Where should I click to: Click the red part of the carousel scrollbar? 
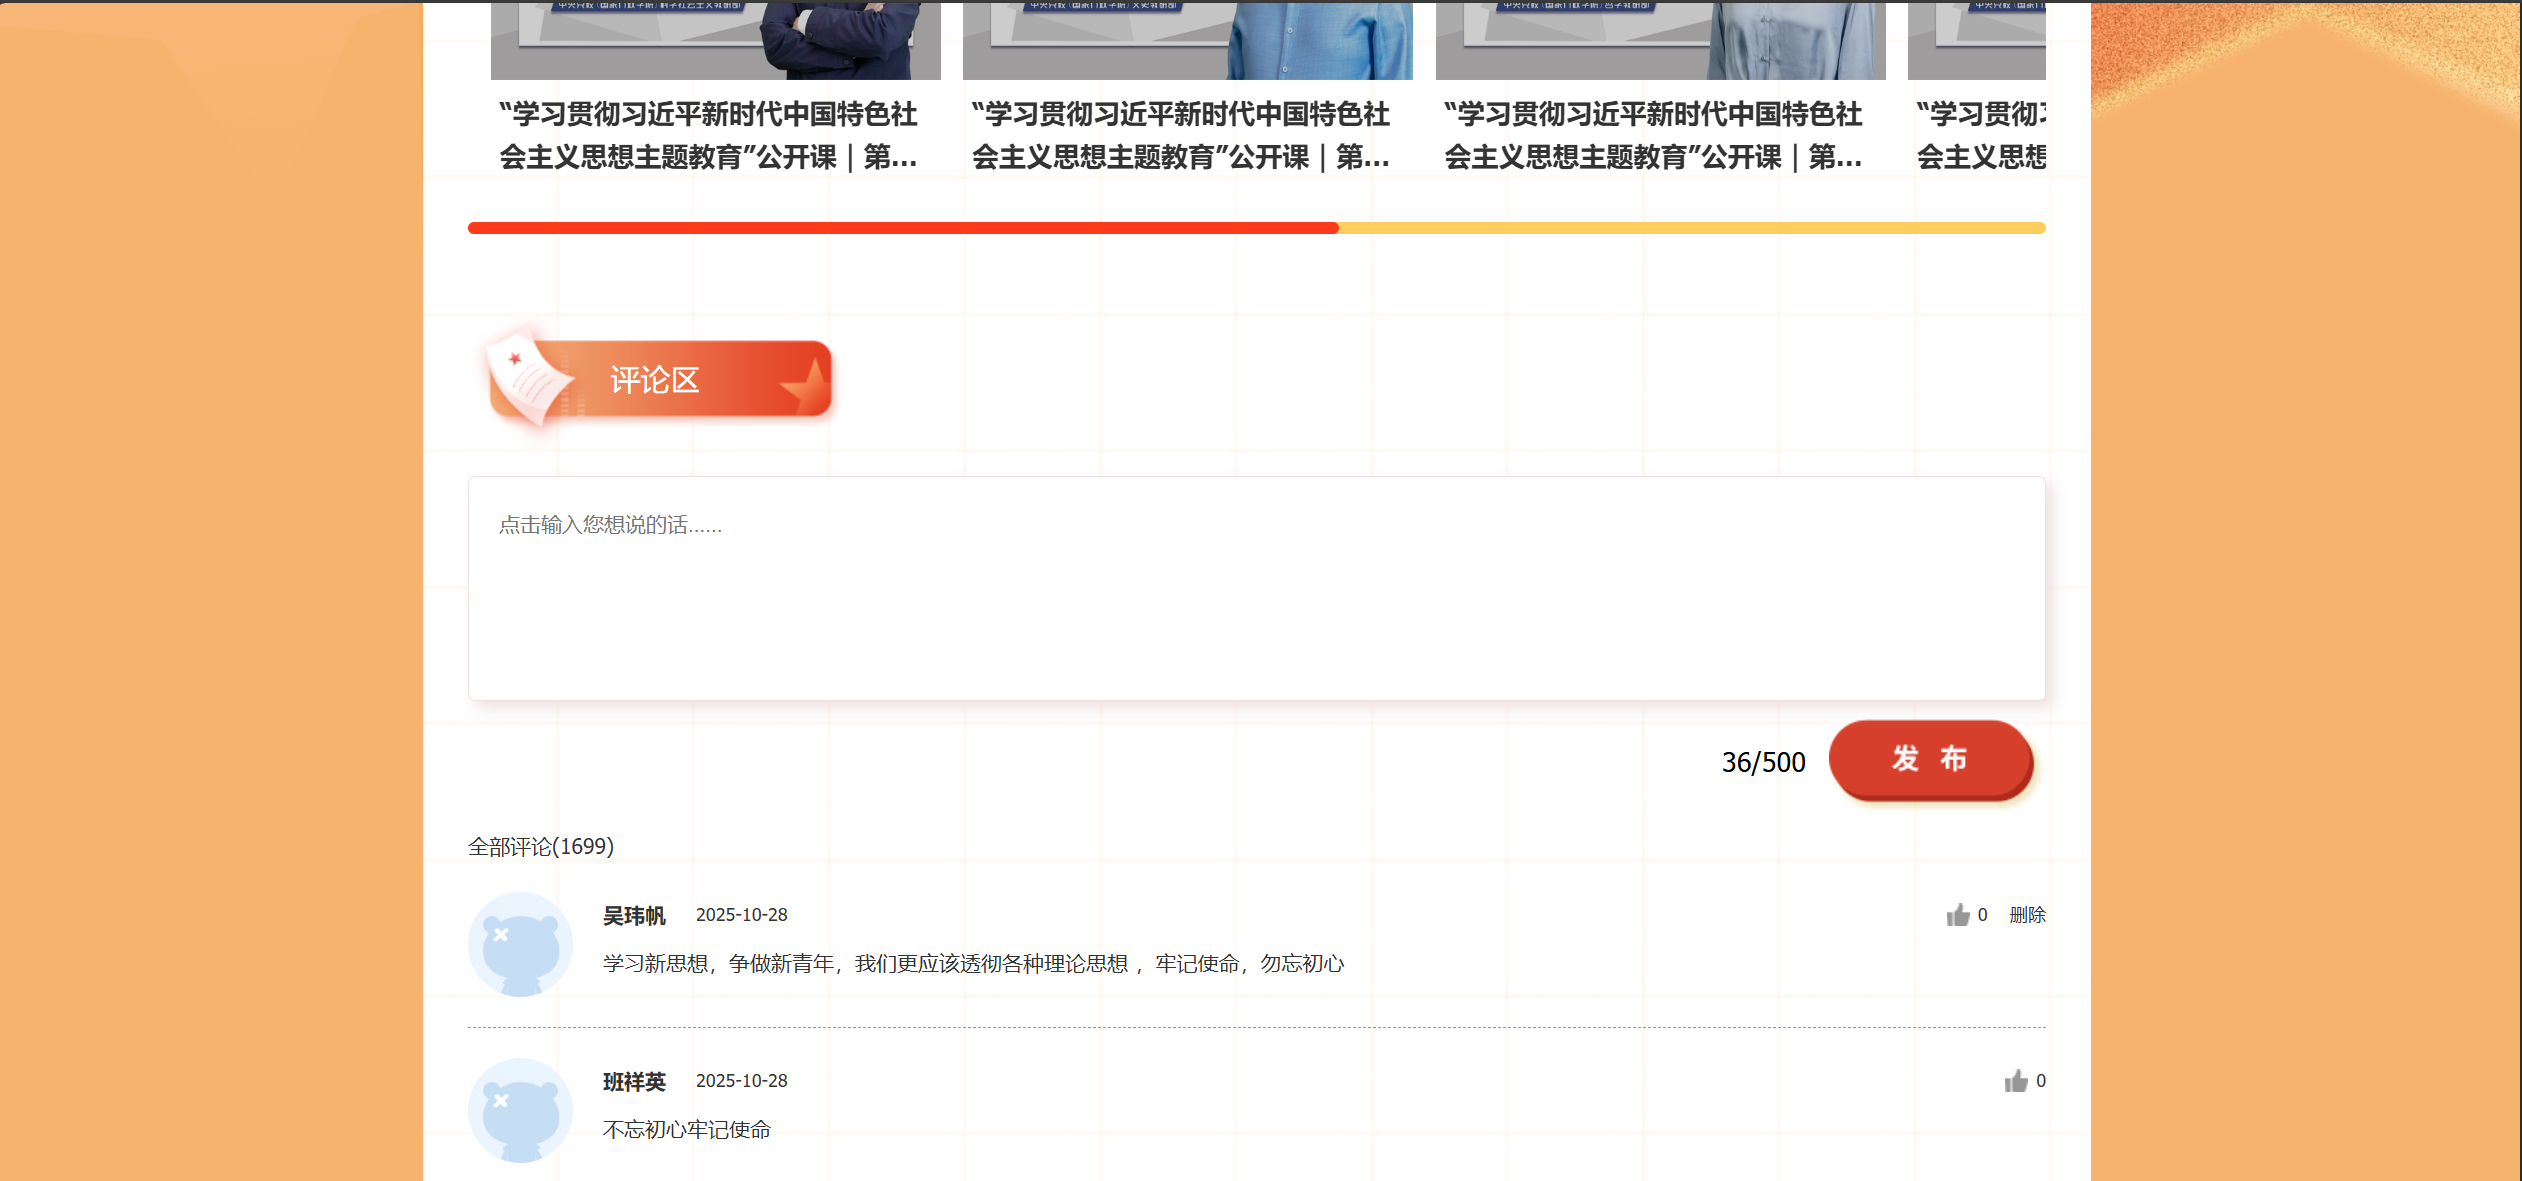point(903,228)
